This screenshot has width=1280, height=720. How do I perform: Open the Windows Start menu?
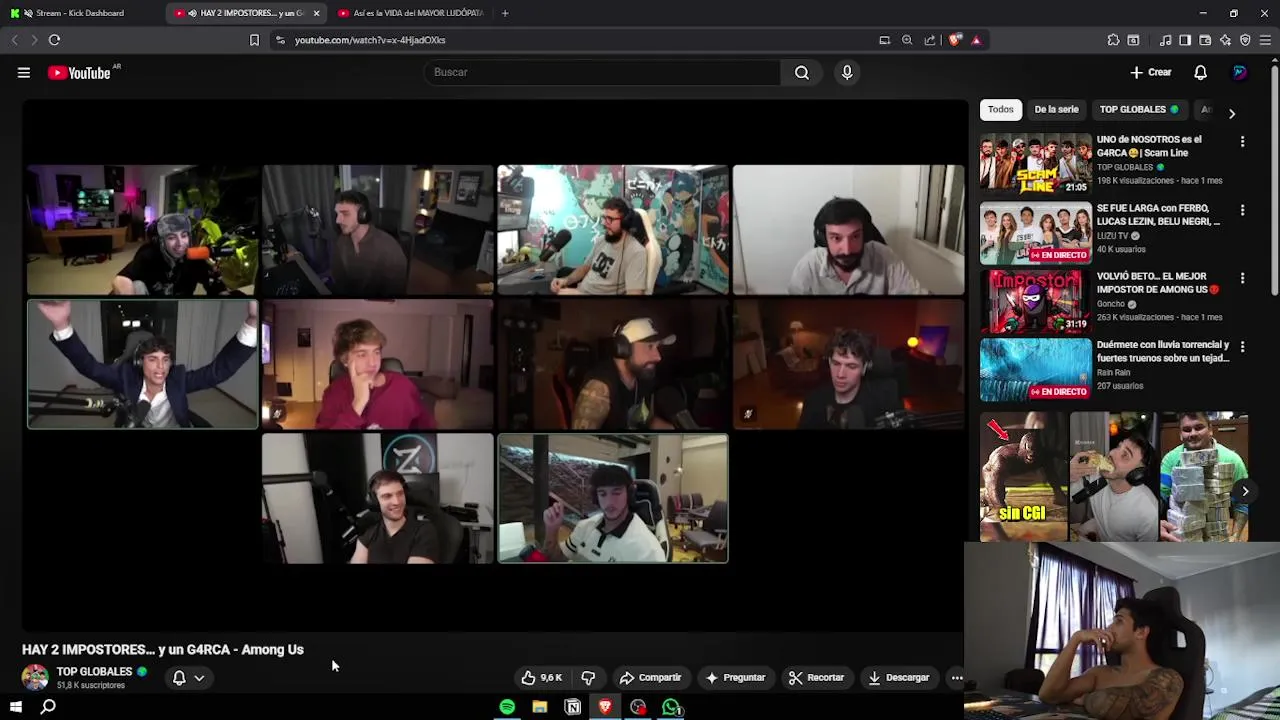click(x=15, y=707)
